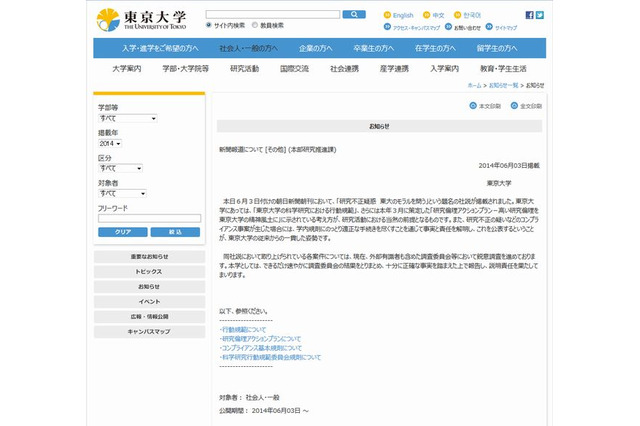The image size is (640, 426).
Task: Click the print icon for 全文印刷
Action: (x=514, y=106)
